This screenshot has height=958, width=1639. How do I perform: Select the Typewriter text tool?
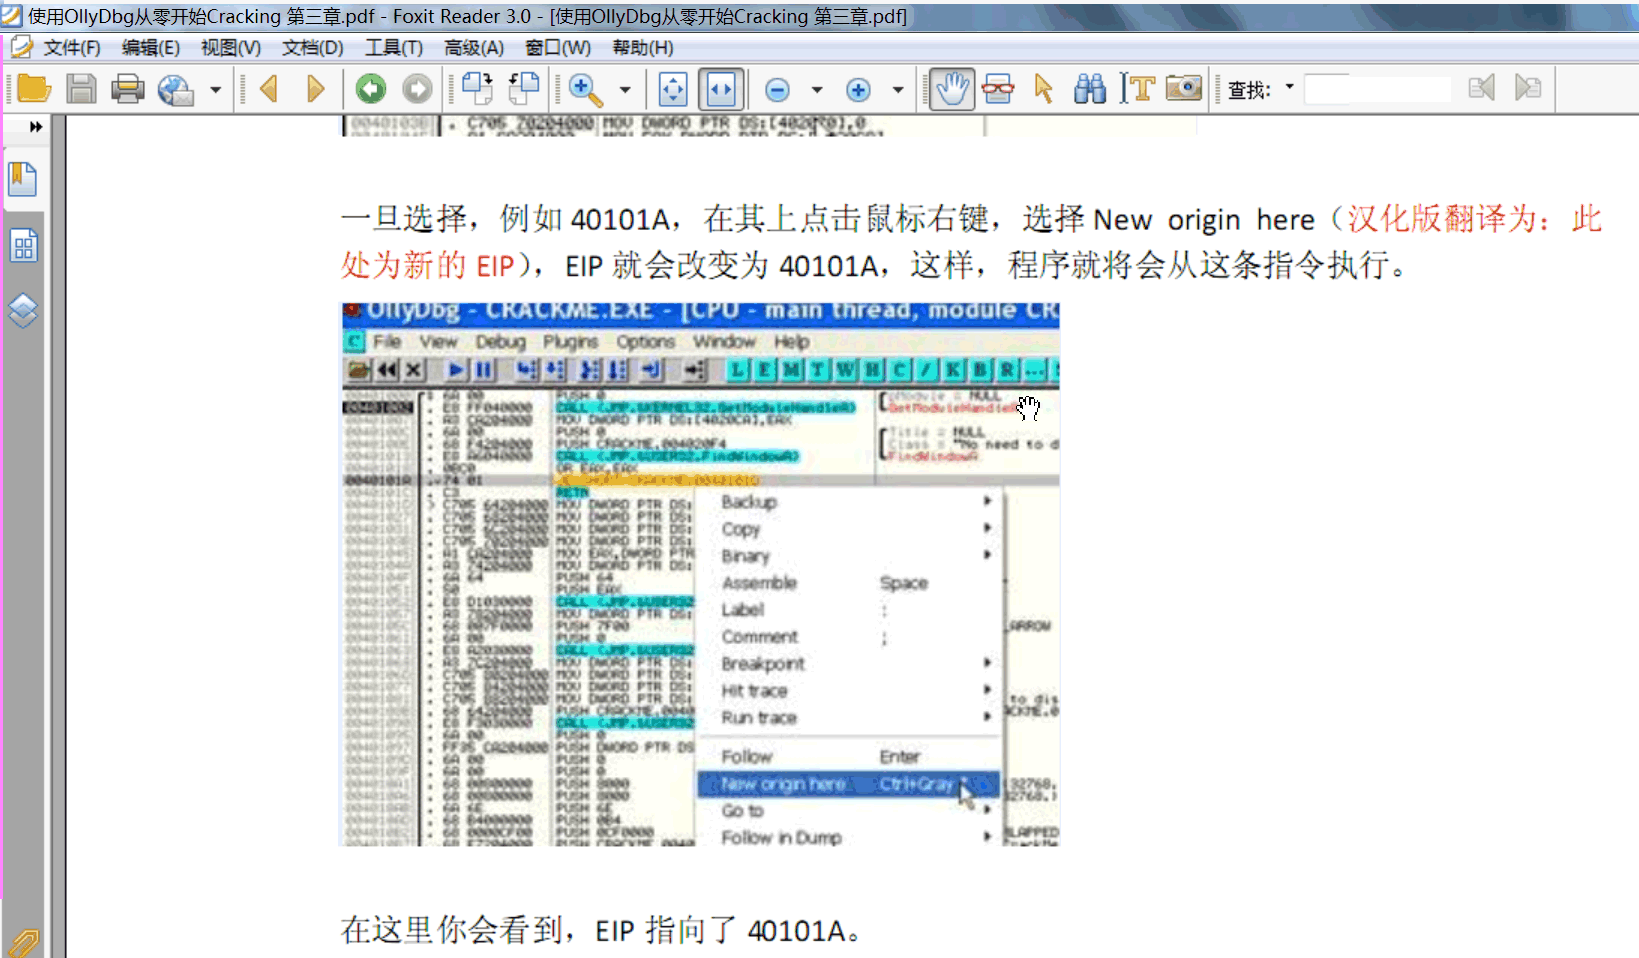[x=1137, y=89]
